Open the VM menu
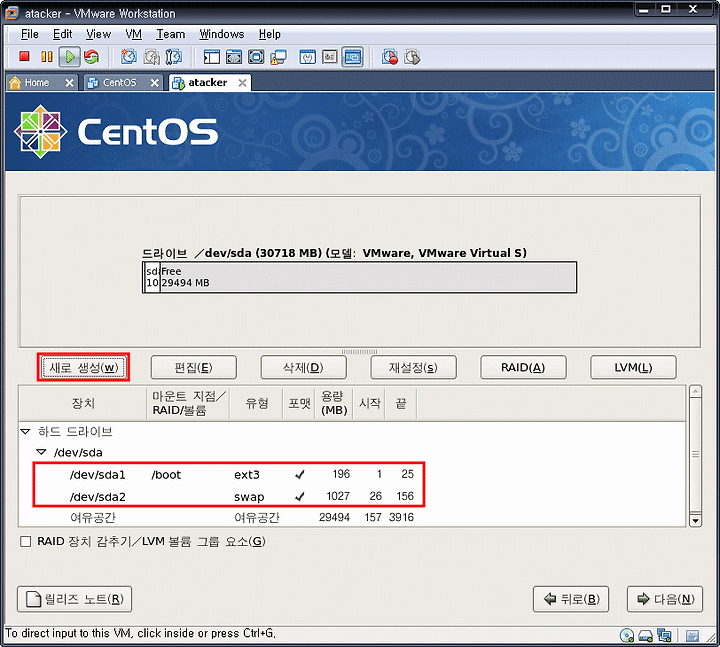720x647 pixels. [x=134, y=34]
